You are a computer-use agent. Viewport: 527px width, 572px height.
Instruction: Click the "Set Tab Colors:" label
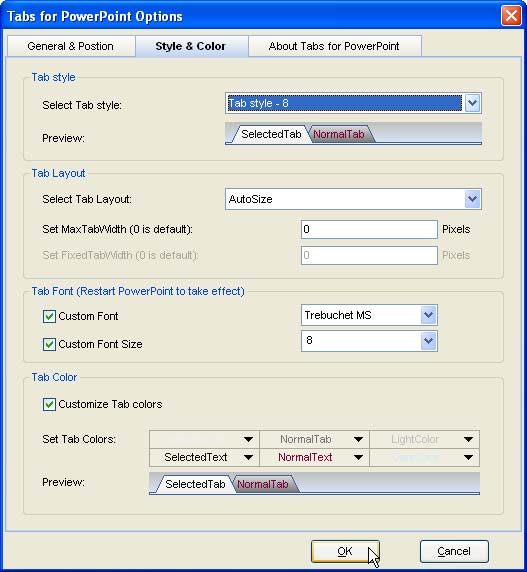[x=79, y=439]
